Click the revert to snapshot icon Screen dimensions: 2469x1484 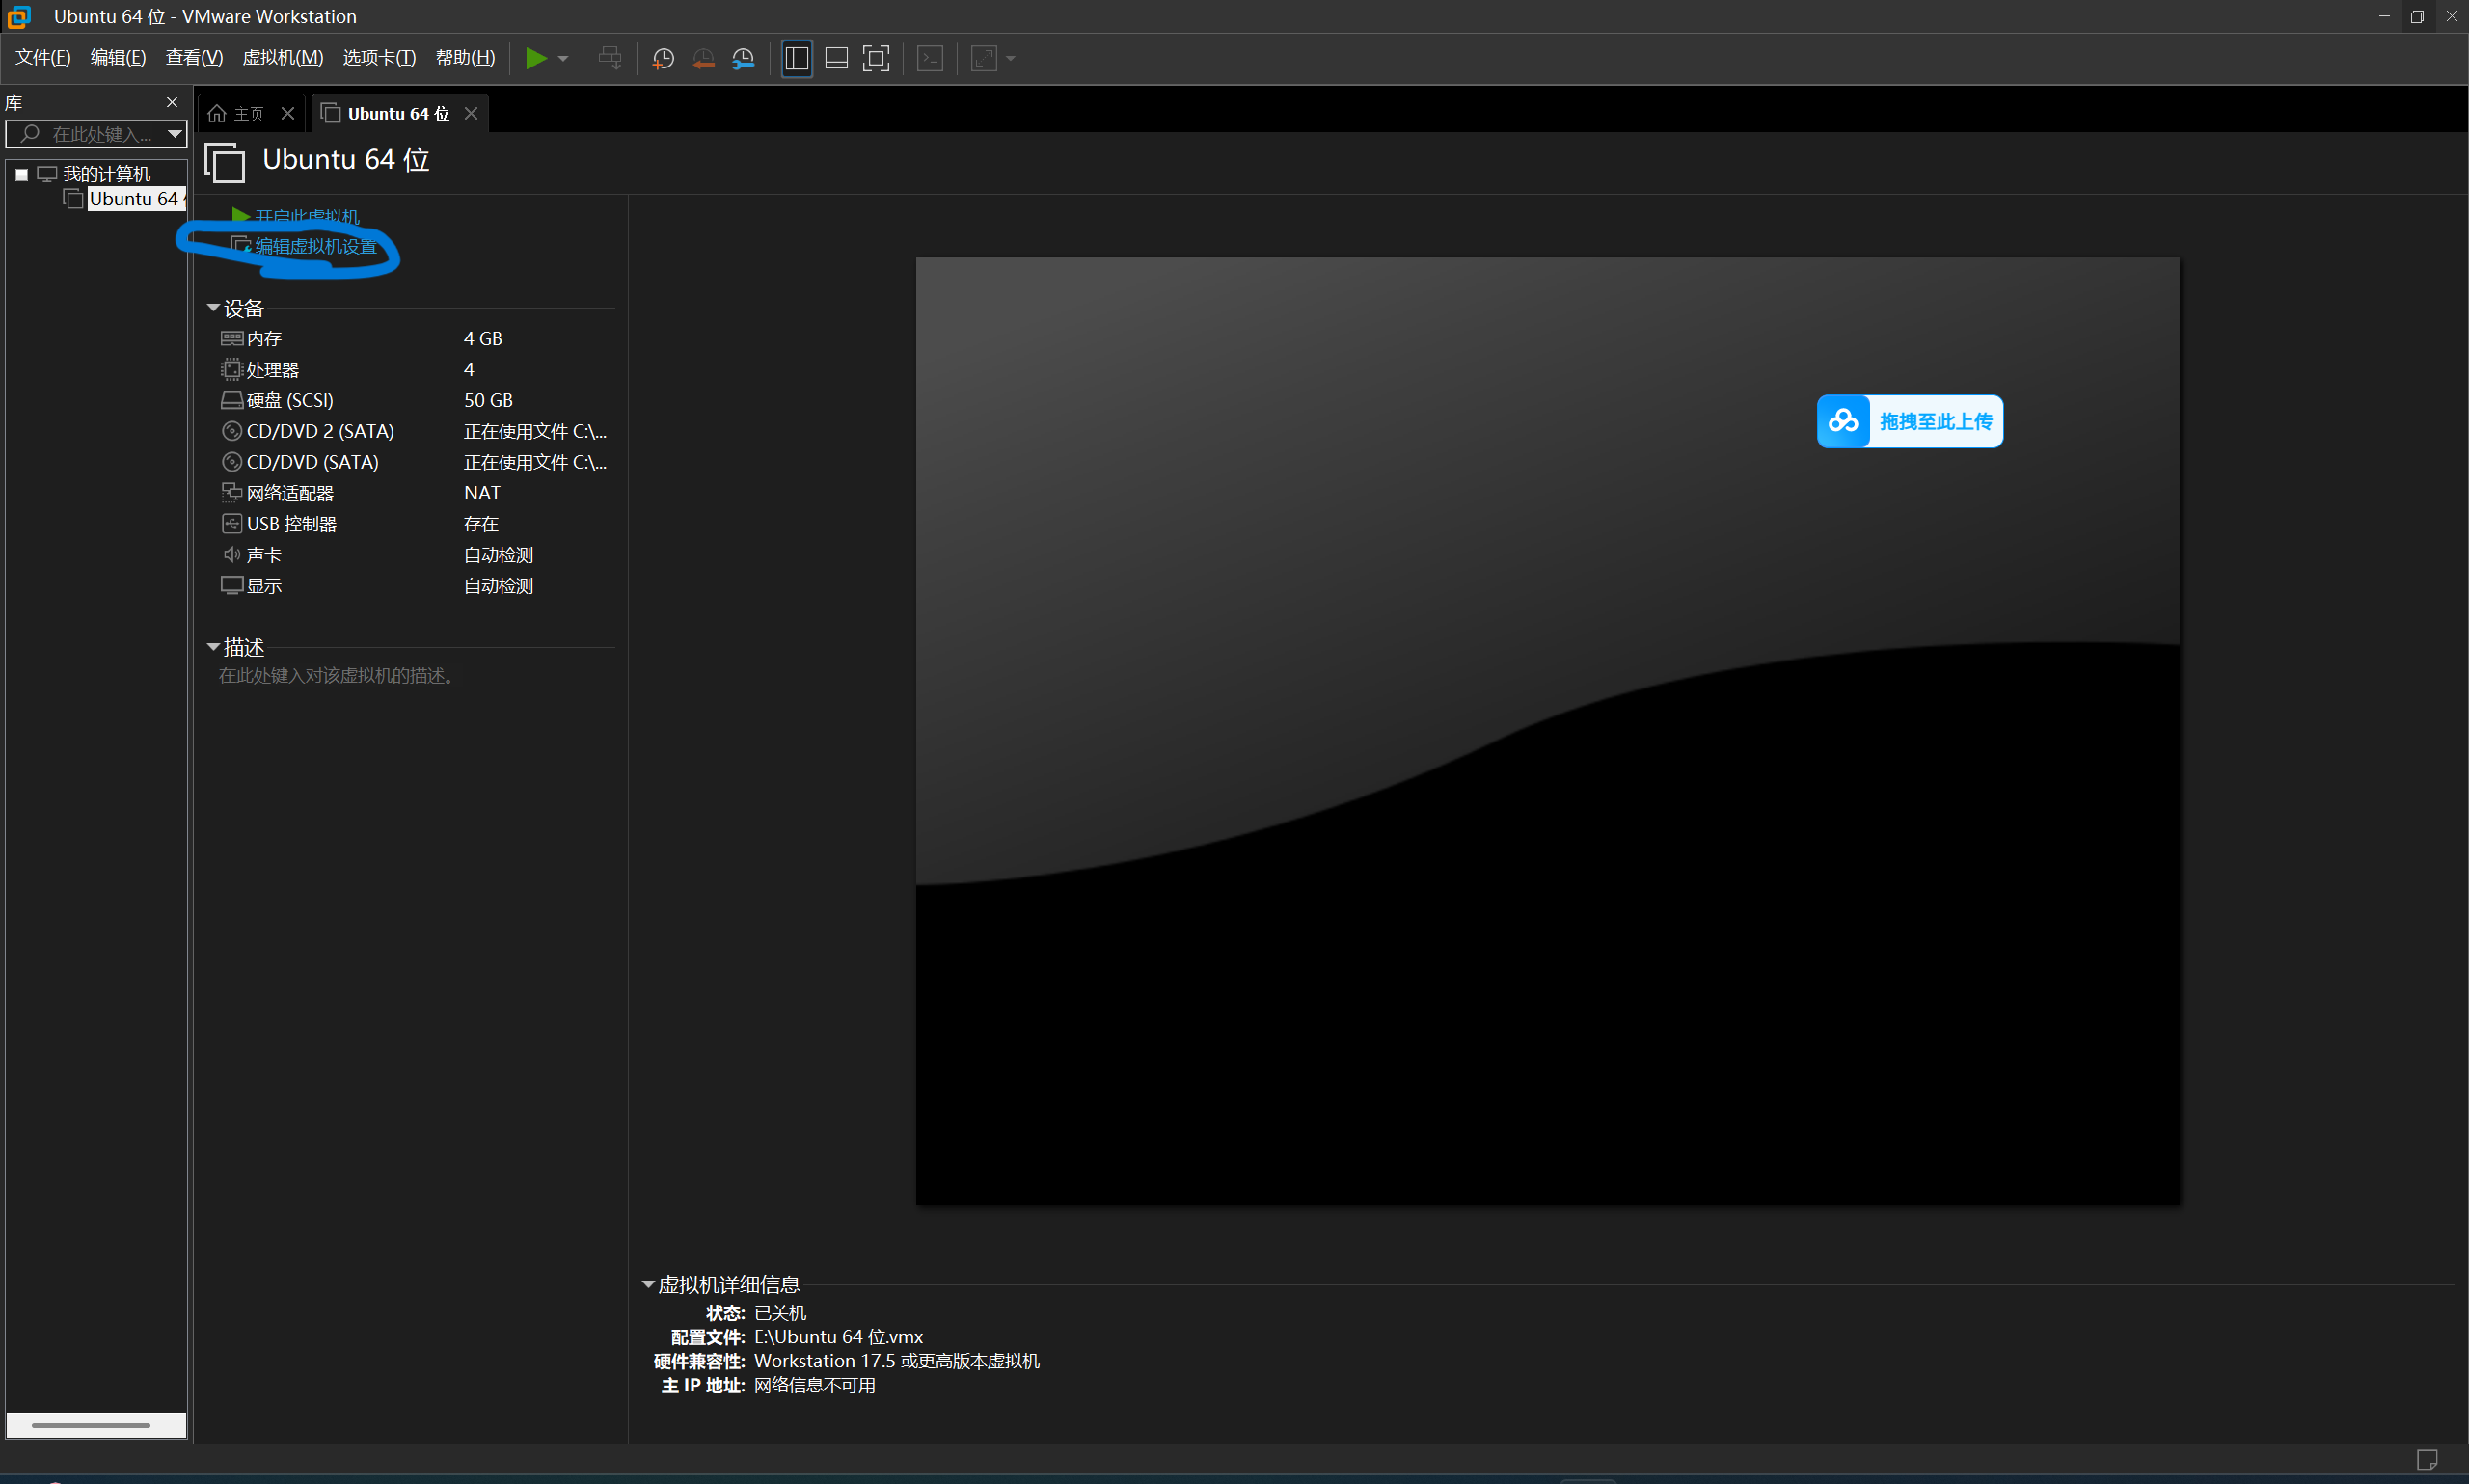(703, 58)
